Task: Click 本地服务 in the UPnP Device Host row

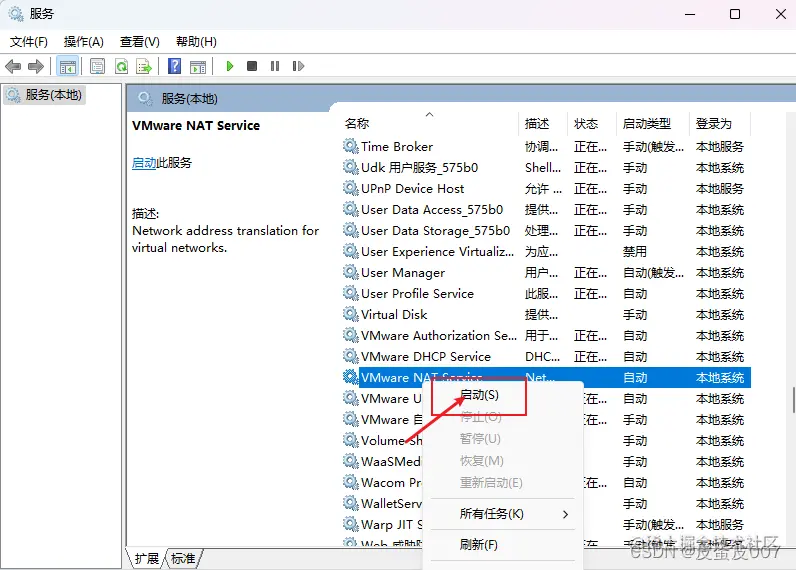Action: pos(719,189)
